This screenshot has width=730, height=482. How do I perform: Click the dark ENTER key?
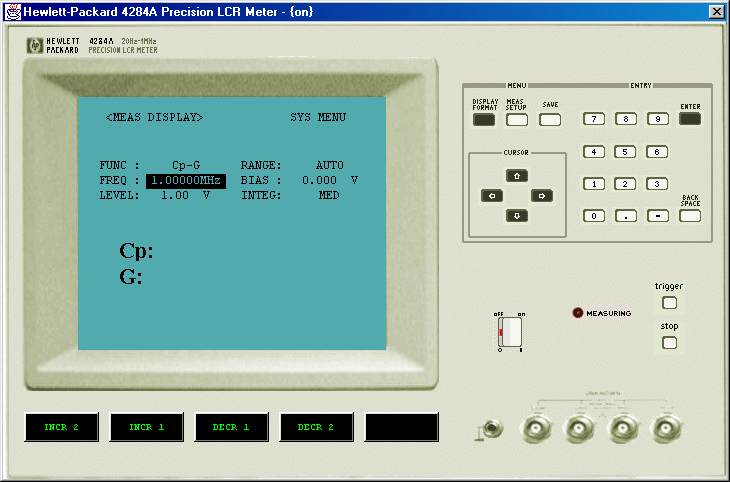point(690,119)
